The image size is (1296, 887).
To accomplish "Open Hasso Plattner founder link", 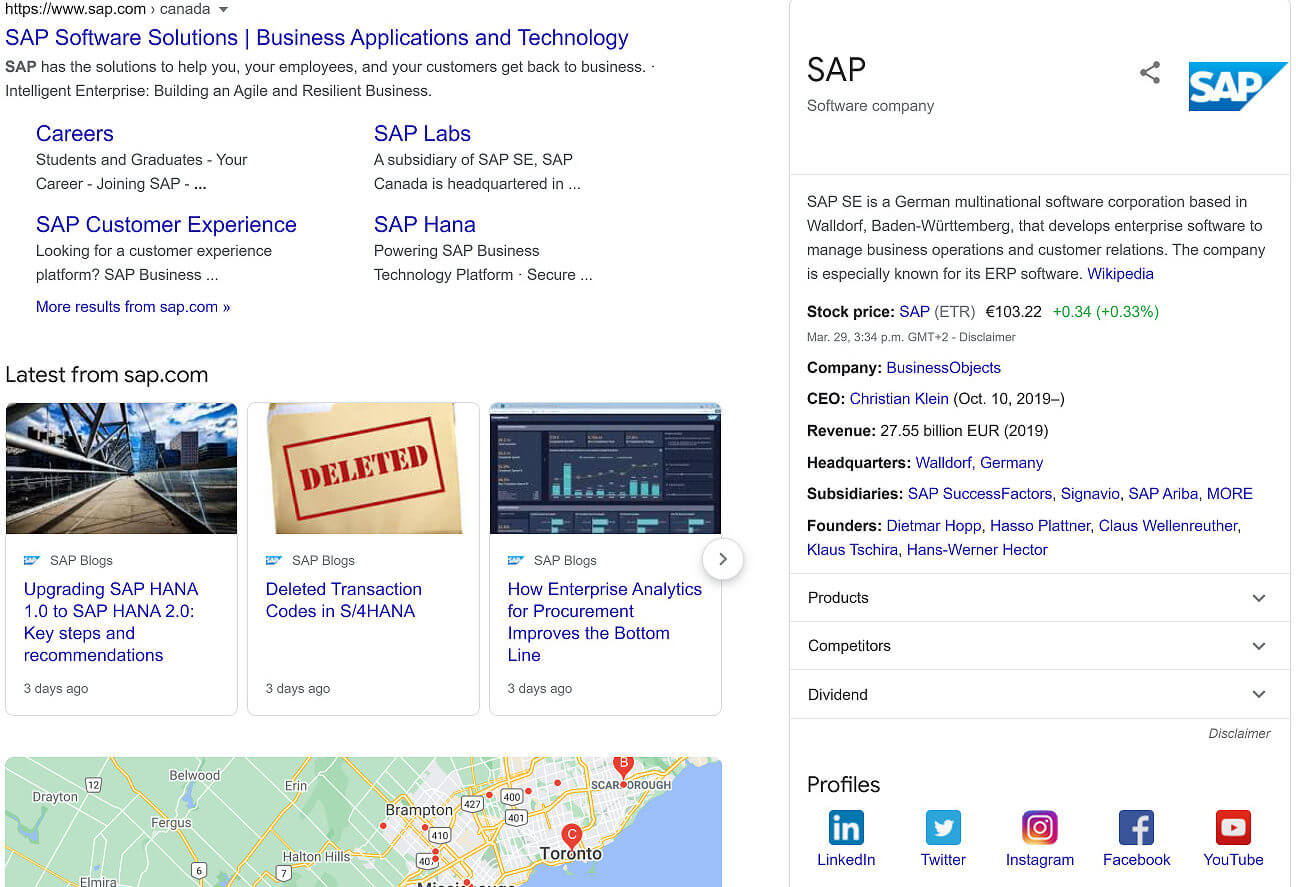I will point(1040,526).
